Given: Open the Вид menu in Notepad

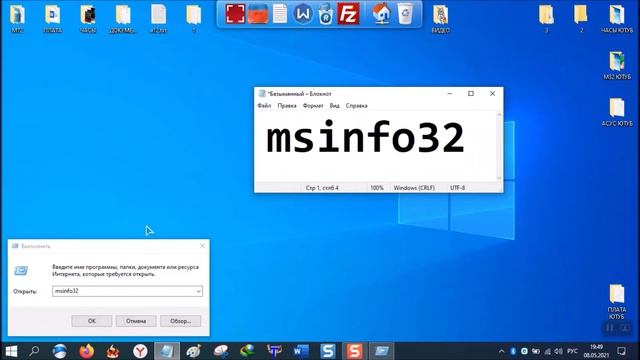Looking at the screenshot, I should coord(335,106).
